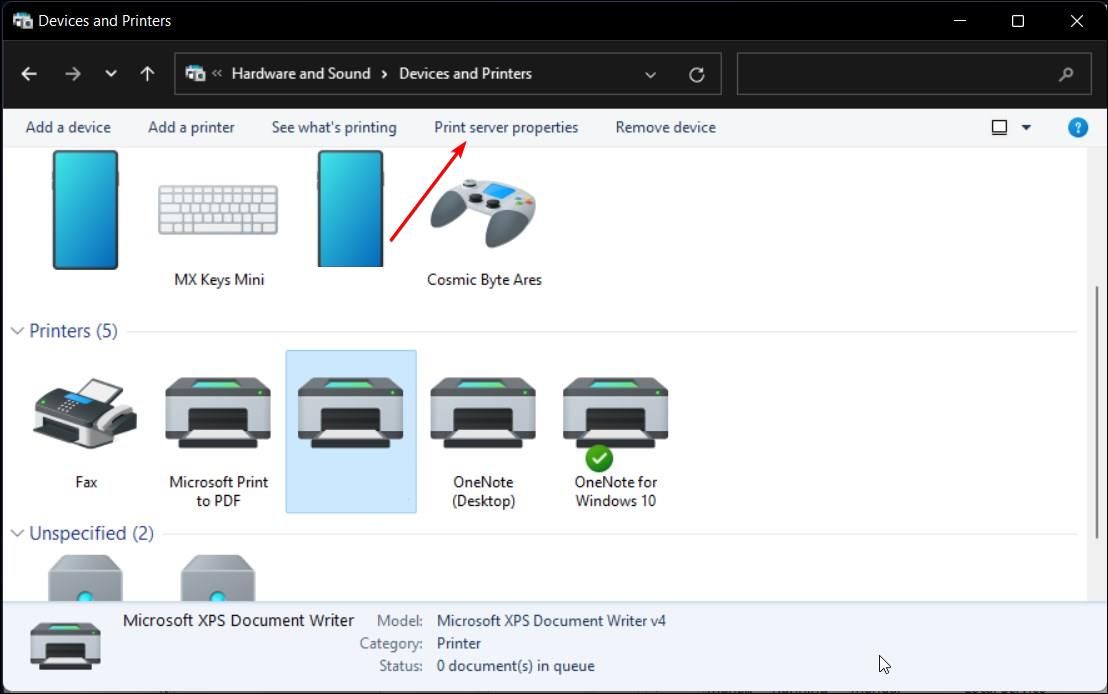This screenshot has height=694, width=1108.
Task: Collapse the Unspecified section
Action: click(16, 533)
